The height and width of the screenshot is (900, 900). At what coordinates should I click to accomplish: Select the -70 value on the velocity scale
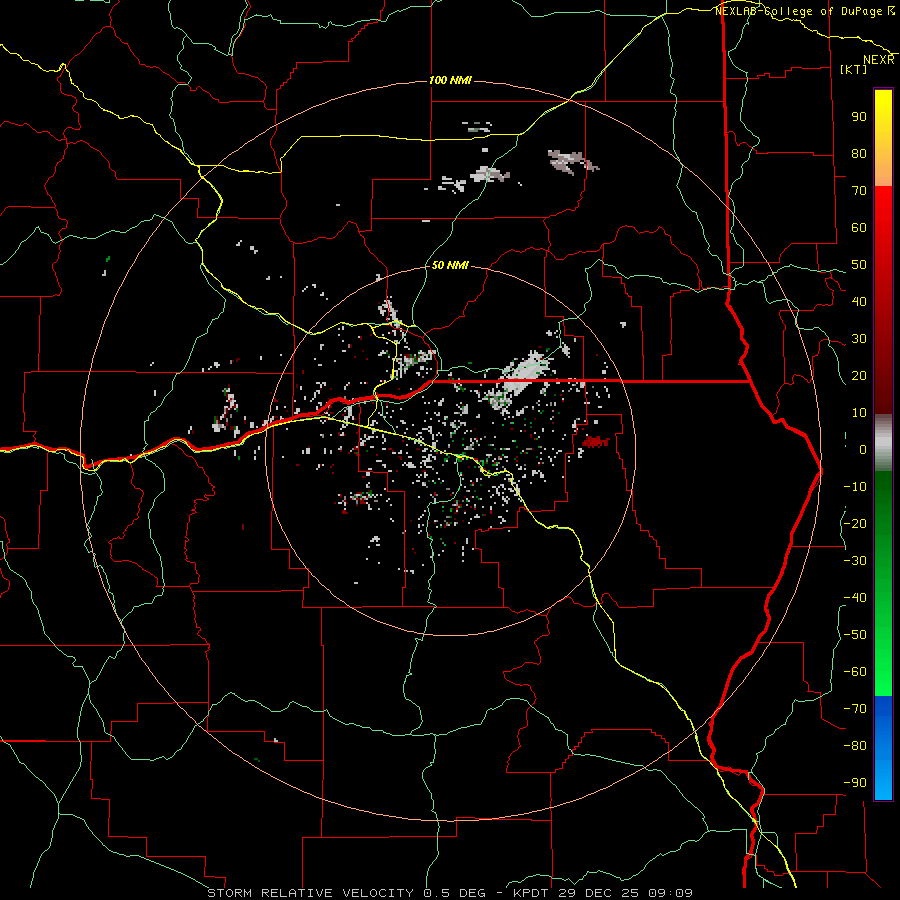[x=855, y=709]
